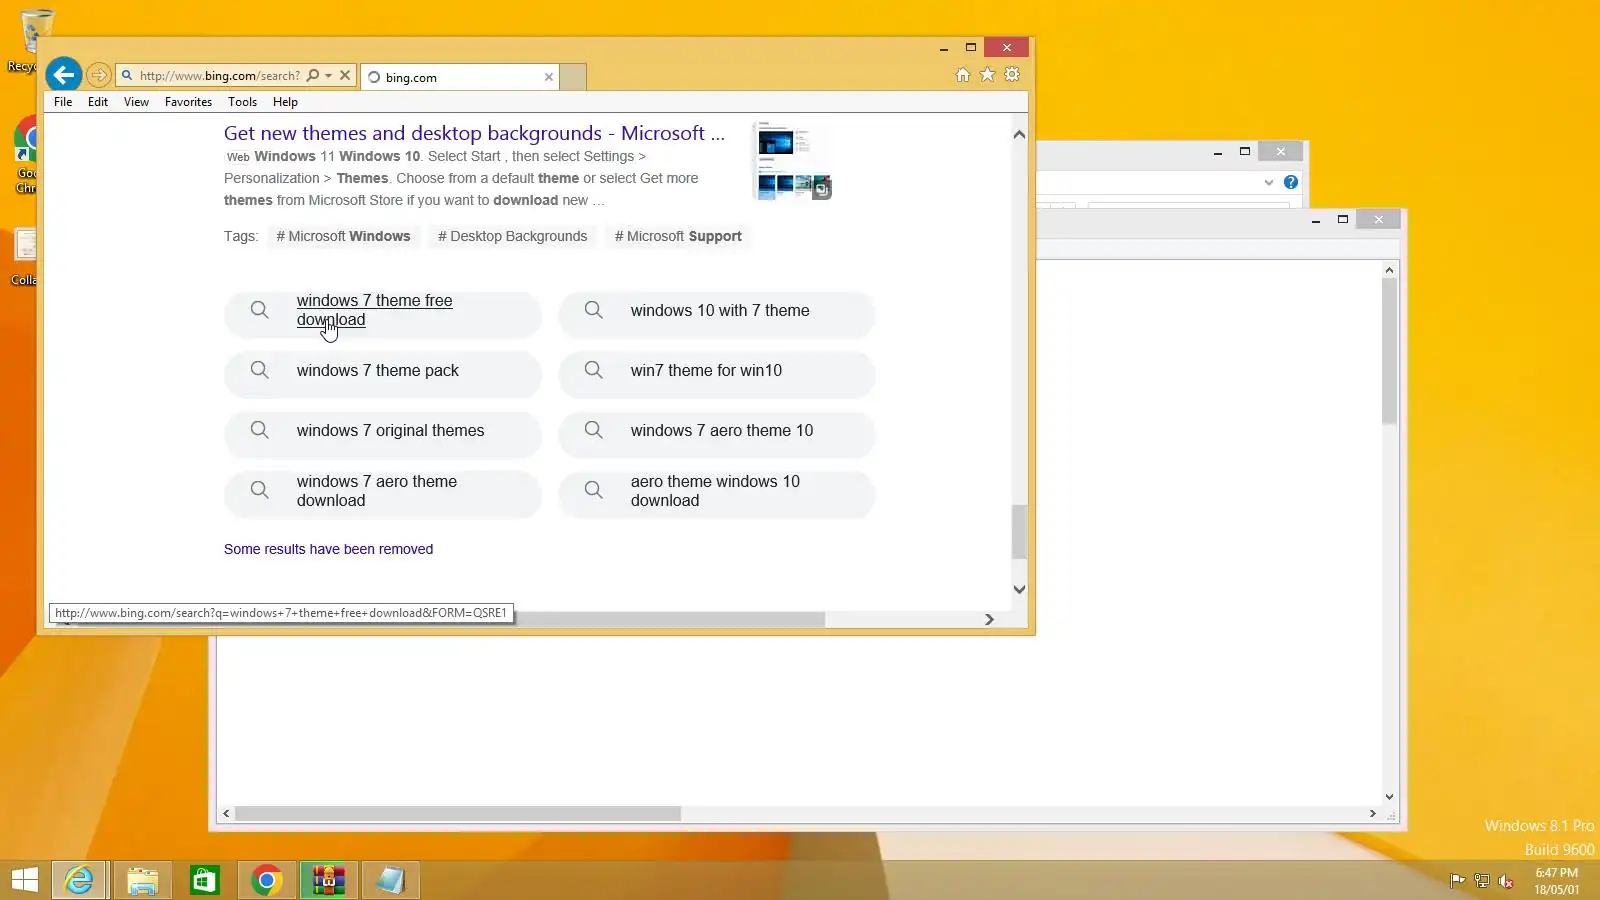Viewport: 1600px width, 900px height.
Task: Click the search magnifier in address bar
Action: click(x=313, y=75)
